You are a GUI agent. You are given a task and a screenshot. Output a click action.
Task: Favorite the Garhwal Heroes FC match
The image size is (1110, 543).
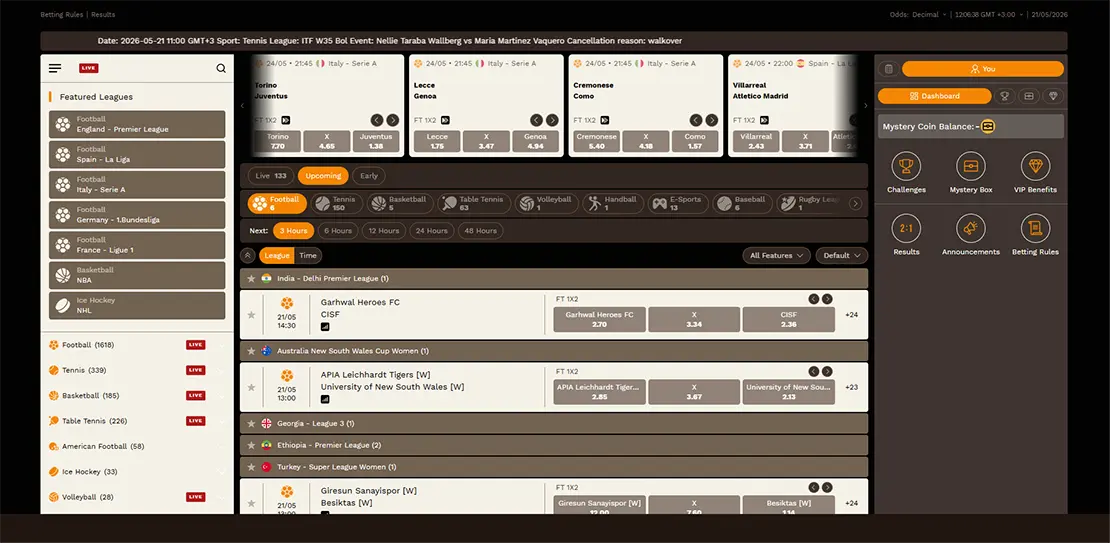pyautogui.click(x=251, y=315)
